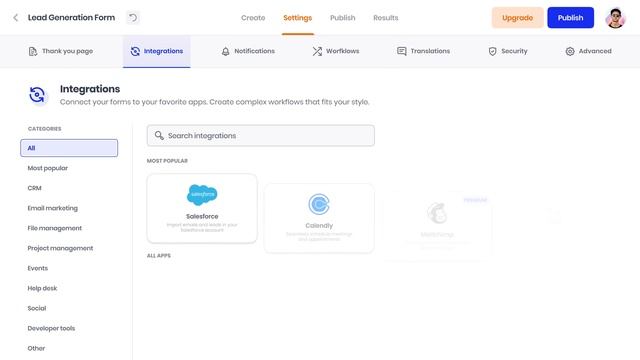Go to the Results tab

point(386,18)
